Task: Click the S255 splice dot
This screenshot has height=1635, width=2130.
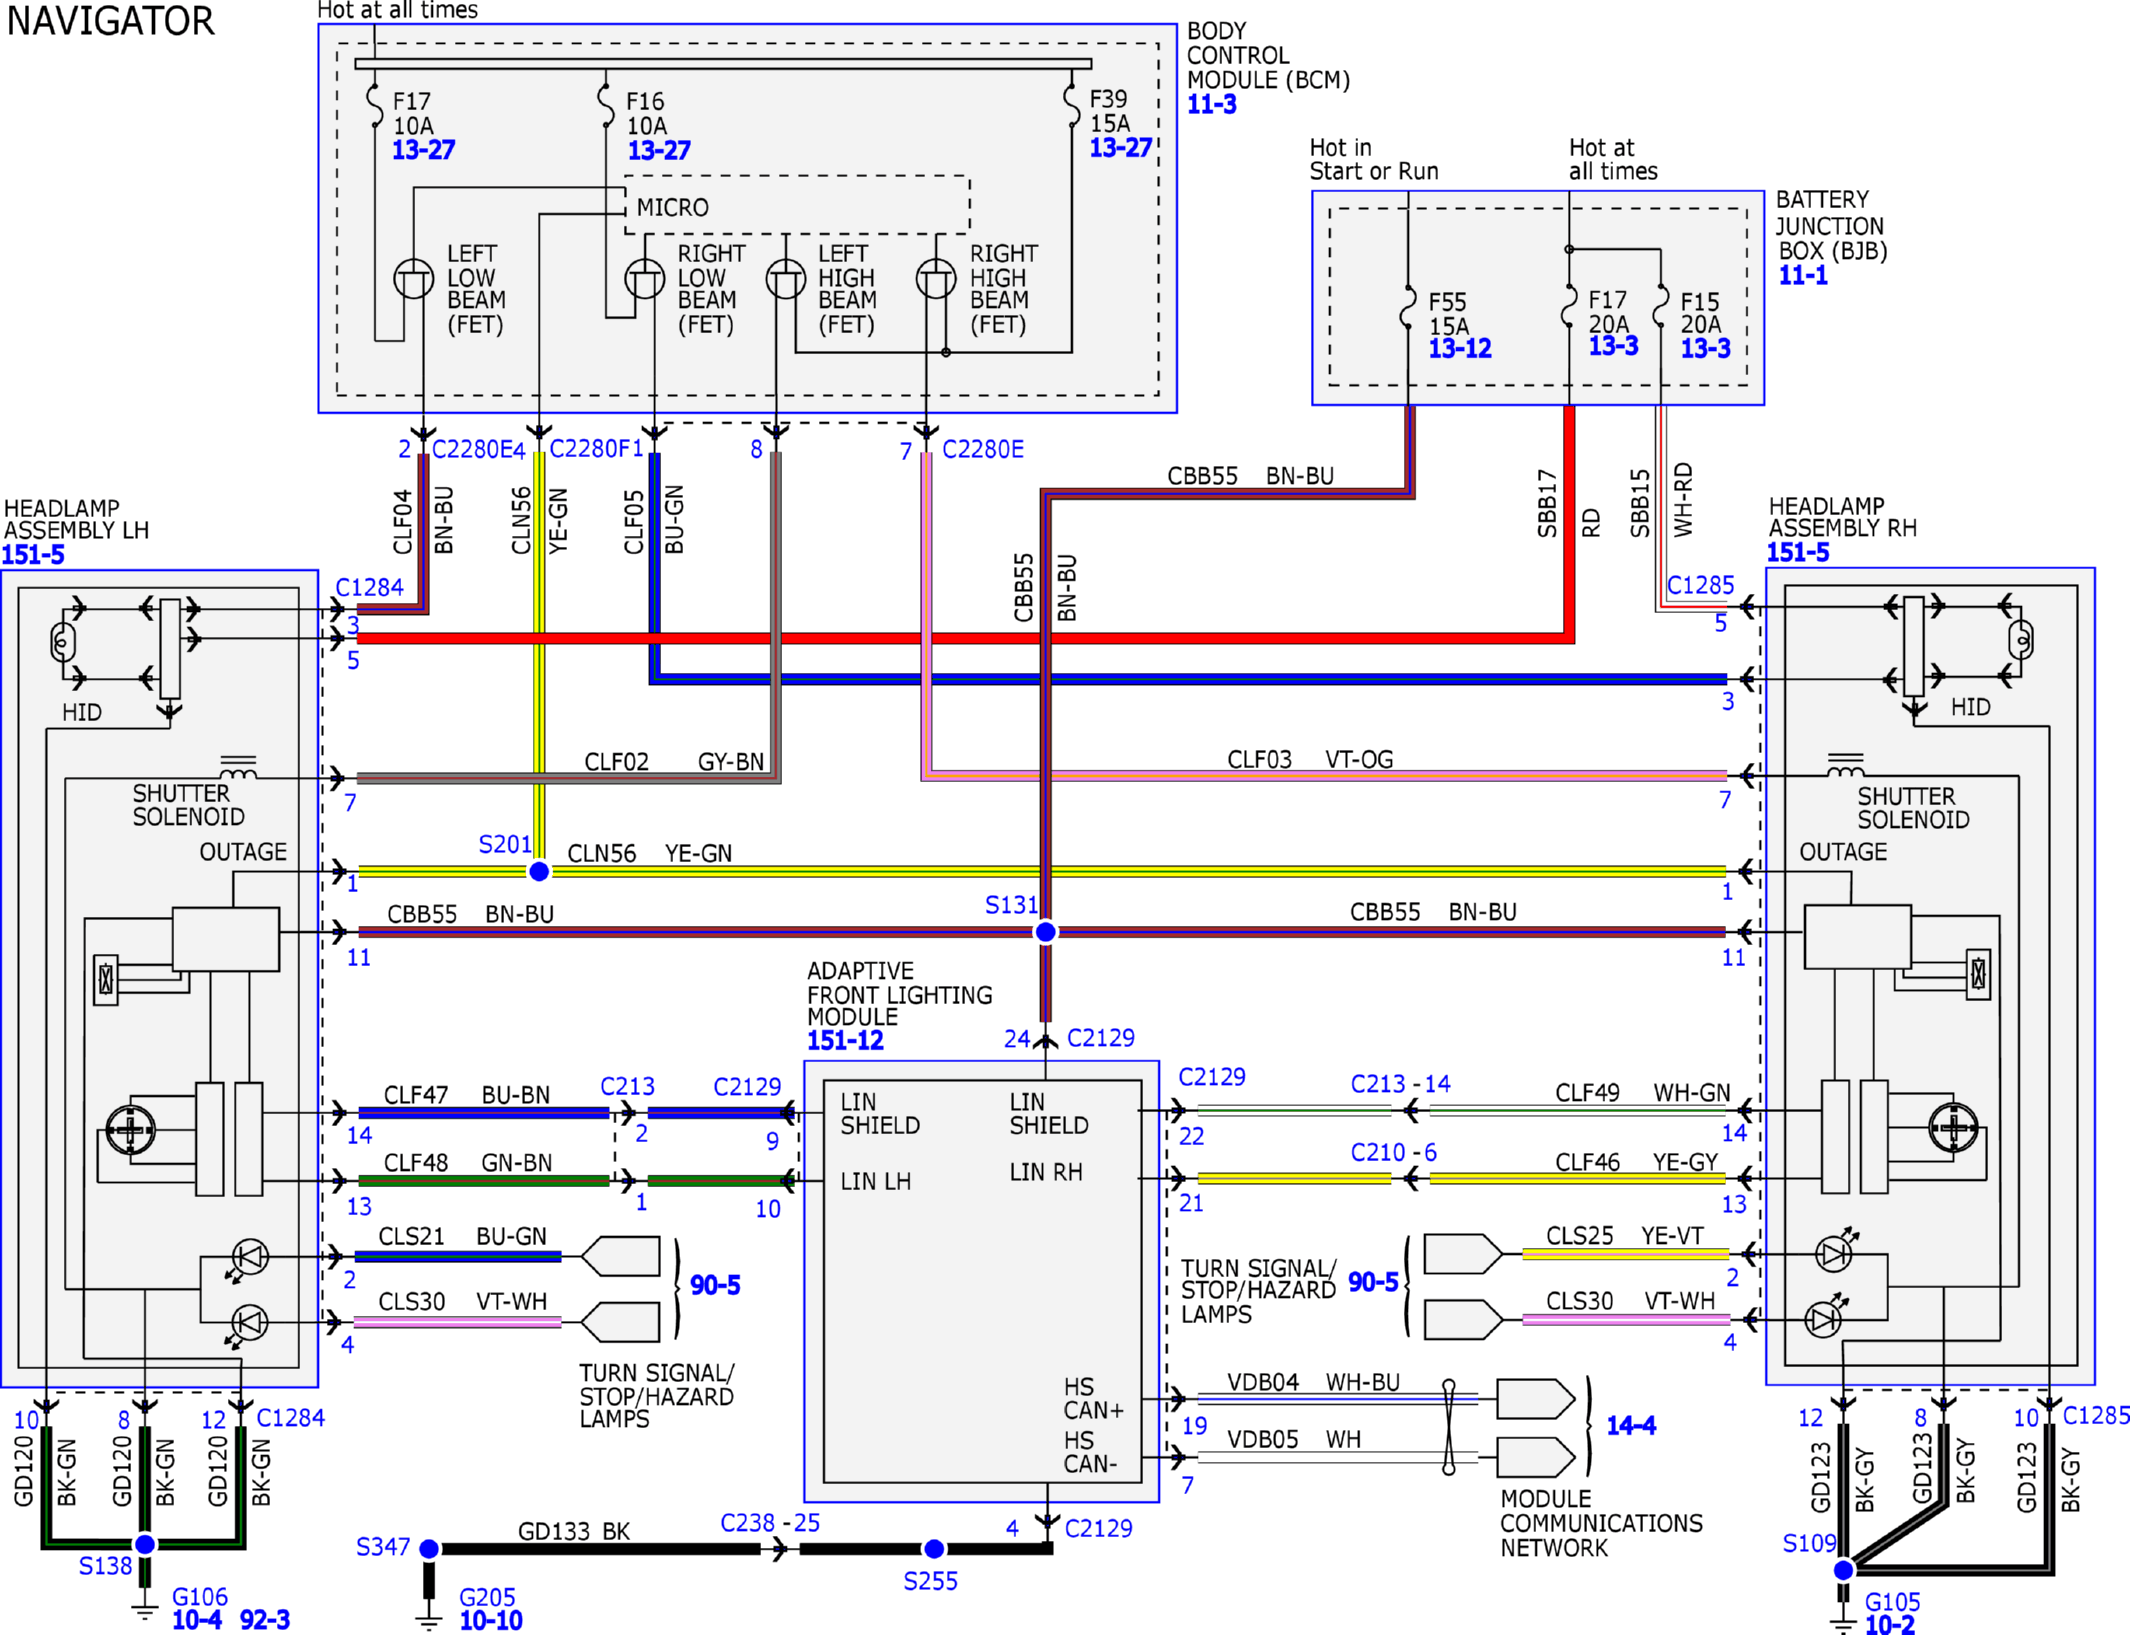Action: pyautogui.click(x=934, y=1549)
